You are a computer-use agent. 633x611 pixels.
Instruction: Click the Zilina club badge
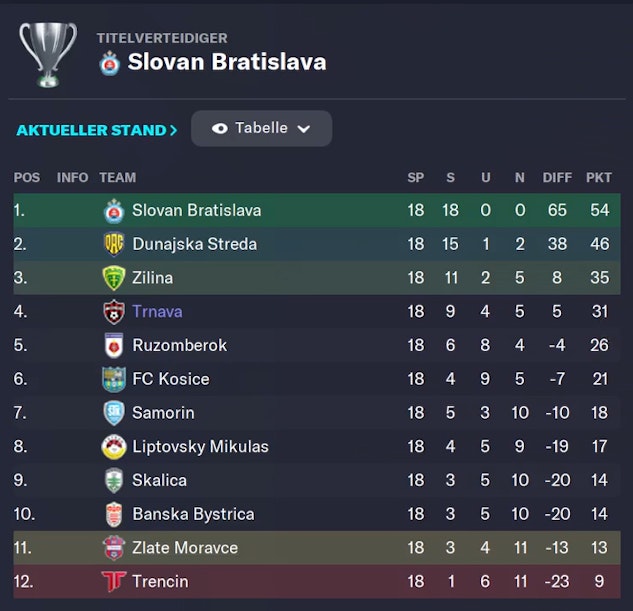click(x=114, y=278)
